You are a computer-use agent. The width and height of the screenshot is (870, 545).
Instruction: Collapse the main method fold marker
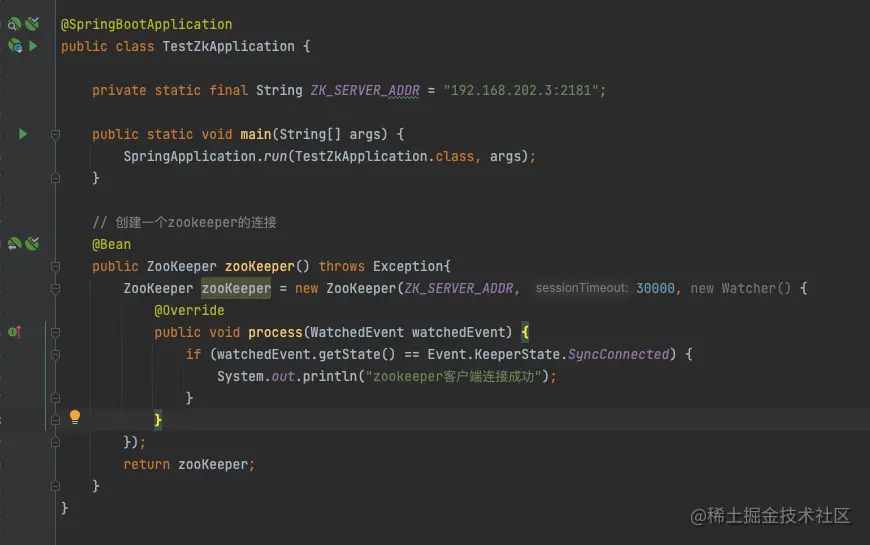pyautogui.click(x=55, y=134)
